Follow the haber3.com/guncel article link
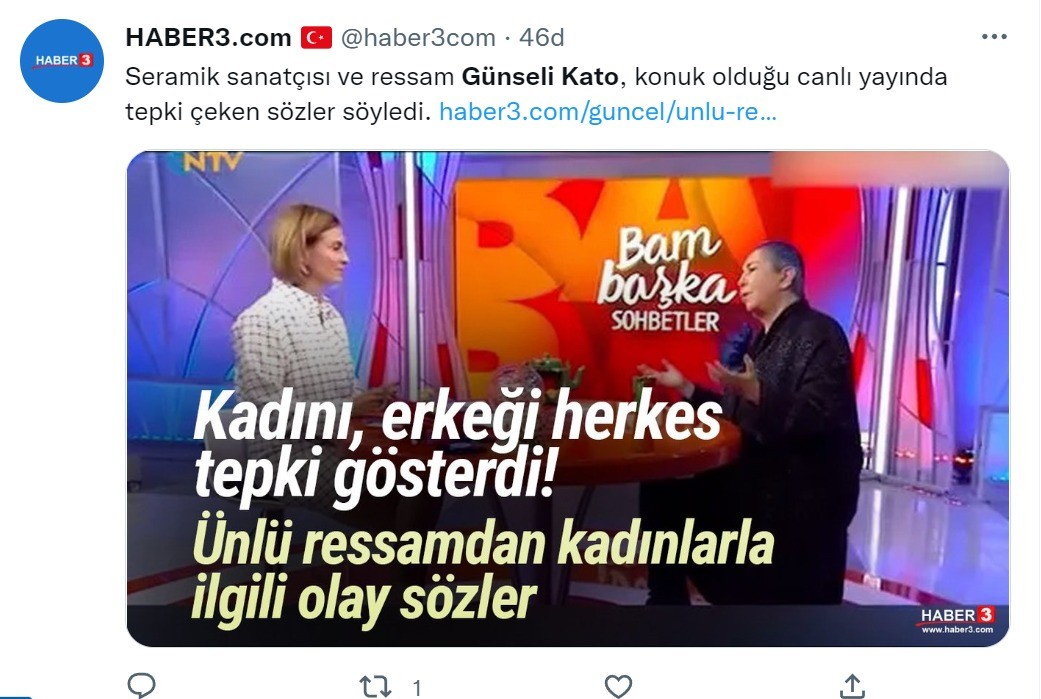The image size is (1041, 699). [x=607, y=112]
